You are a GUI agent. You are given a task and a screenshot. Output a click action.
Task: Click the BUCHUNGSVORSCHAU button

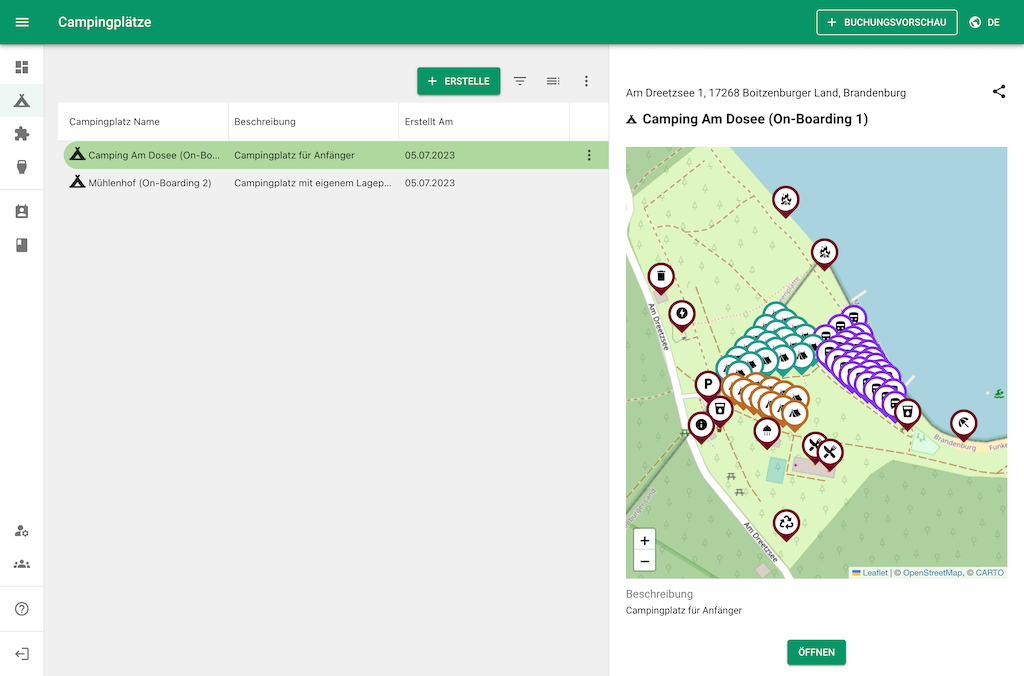pyautogui.click(x=887, y=22)
